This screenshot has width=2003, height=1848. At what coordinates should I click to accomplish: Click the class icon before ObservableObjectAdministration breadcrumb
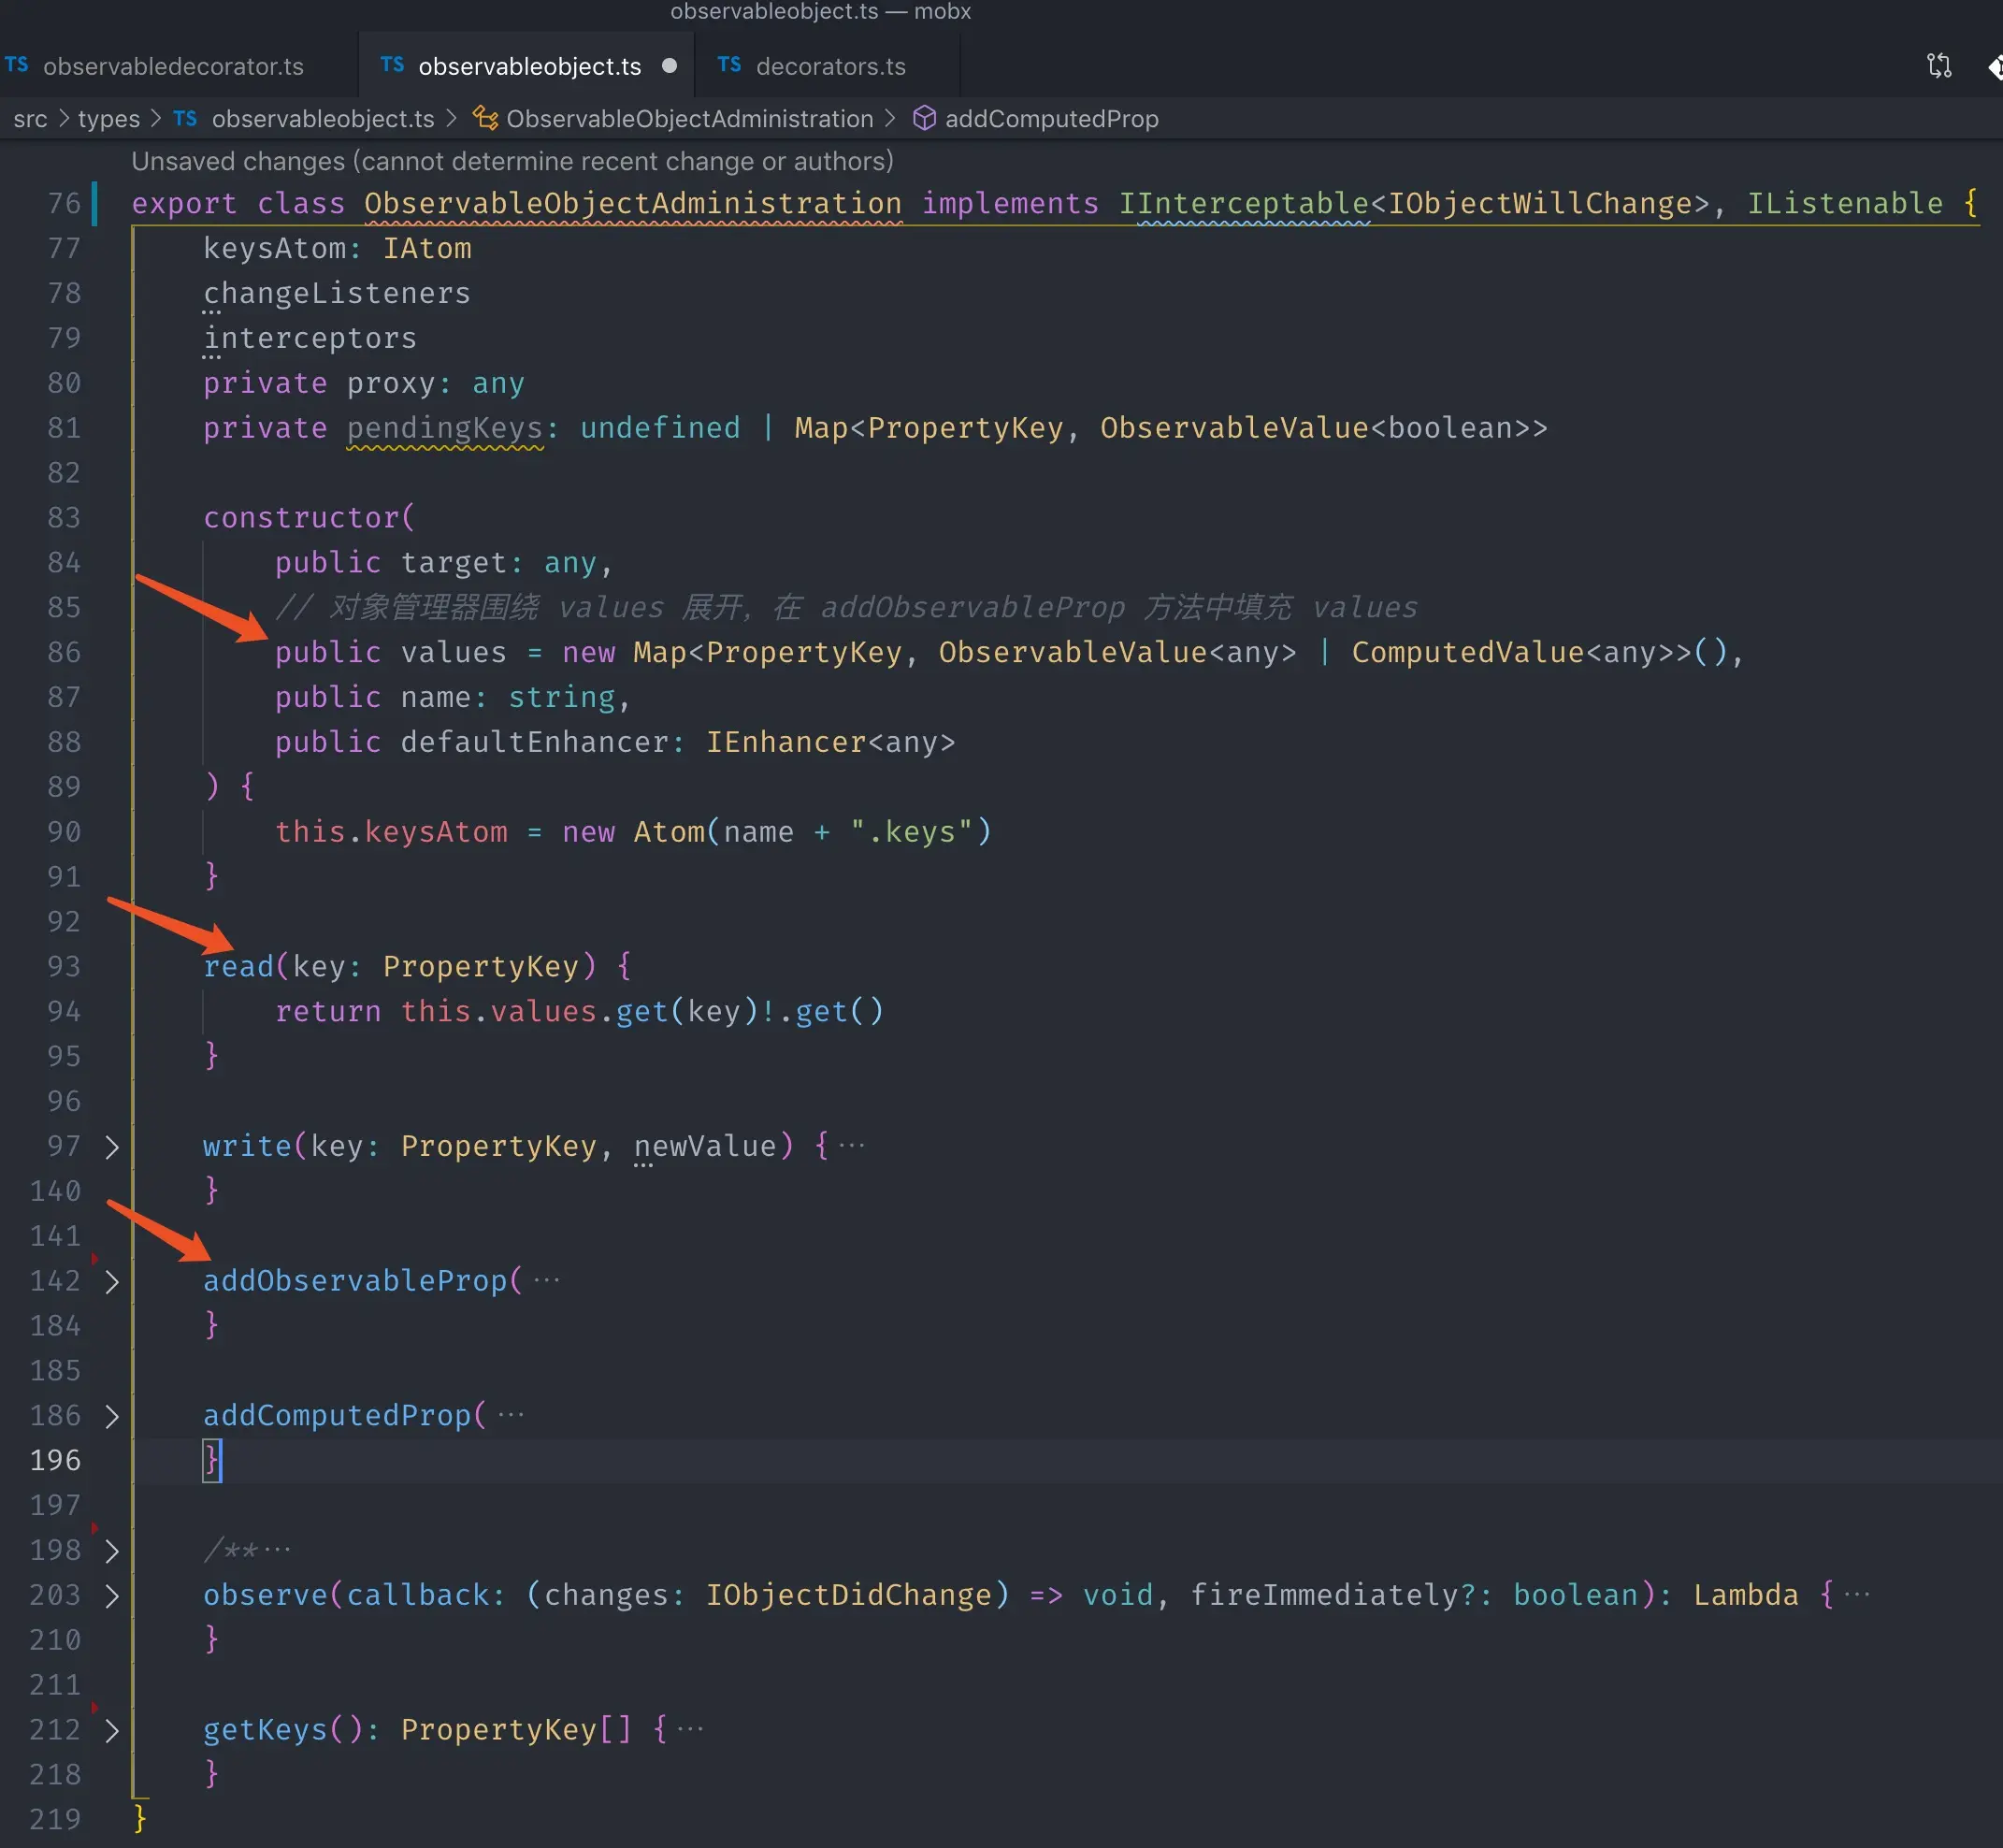[x=485, y=118]
